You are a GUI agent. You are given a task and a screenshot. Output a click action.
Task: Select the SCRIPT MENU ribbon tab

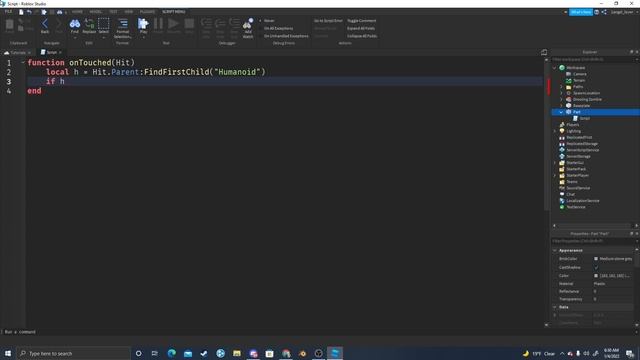pyautogui.click(x=173, y=12)
